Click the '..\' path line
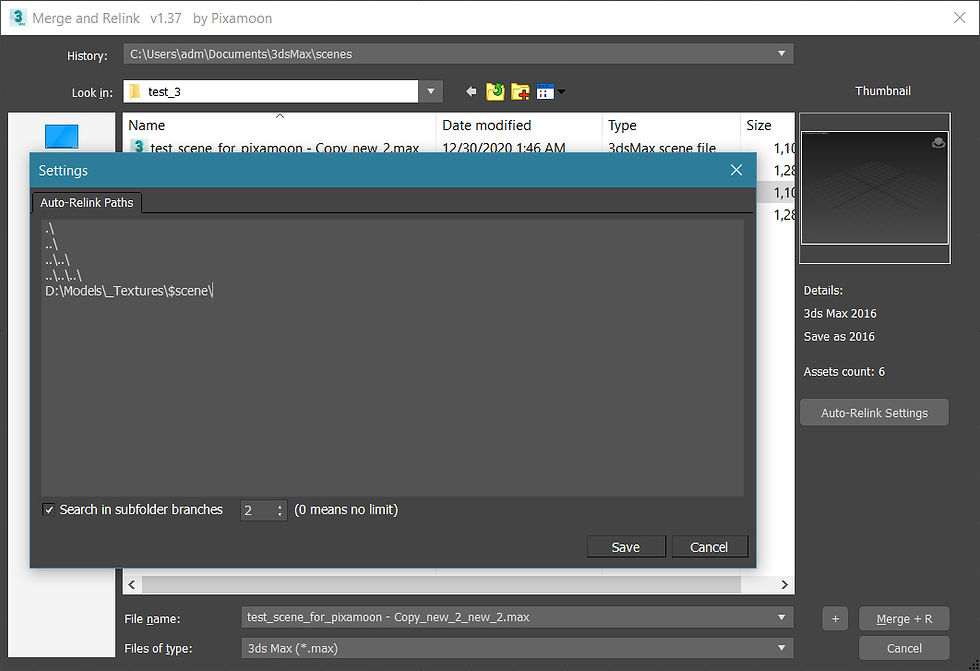 pyautogui.click(x=51, y=244)
